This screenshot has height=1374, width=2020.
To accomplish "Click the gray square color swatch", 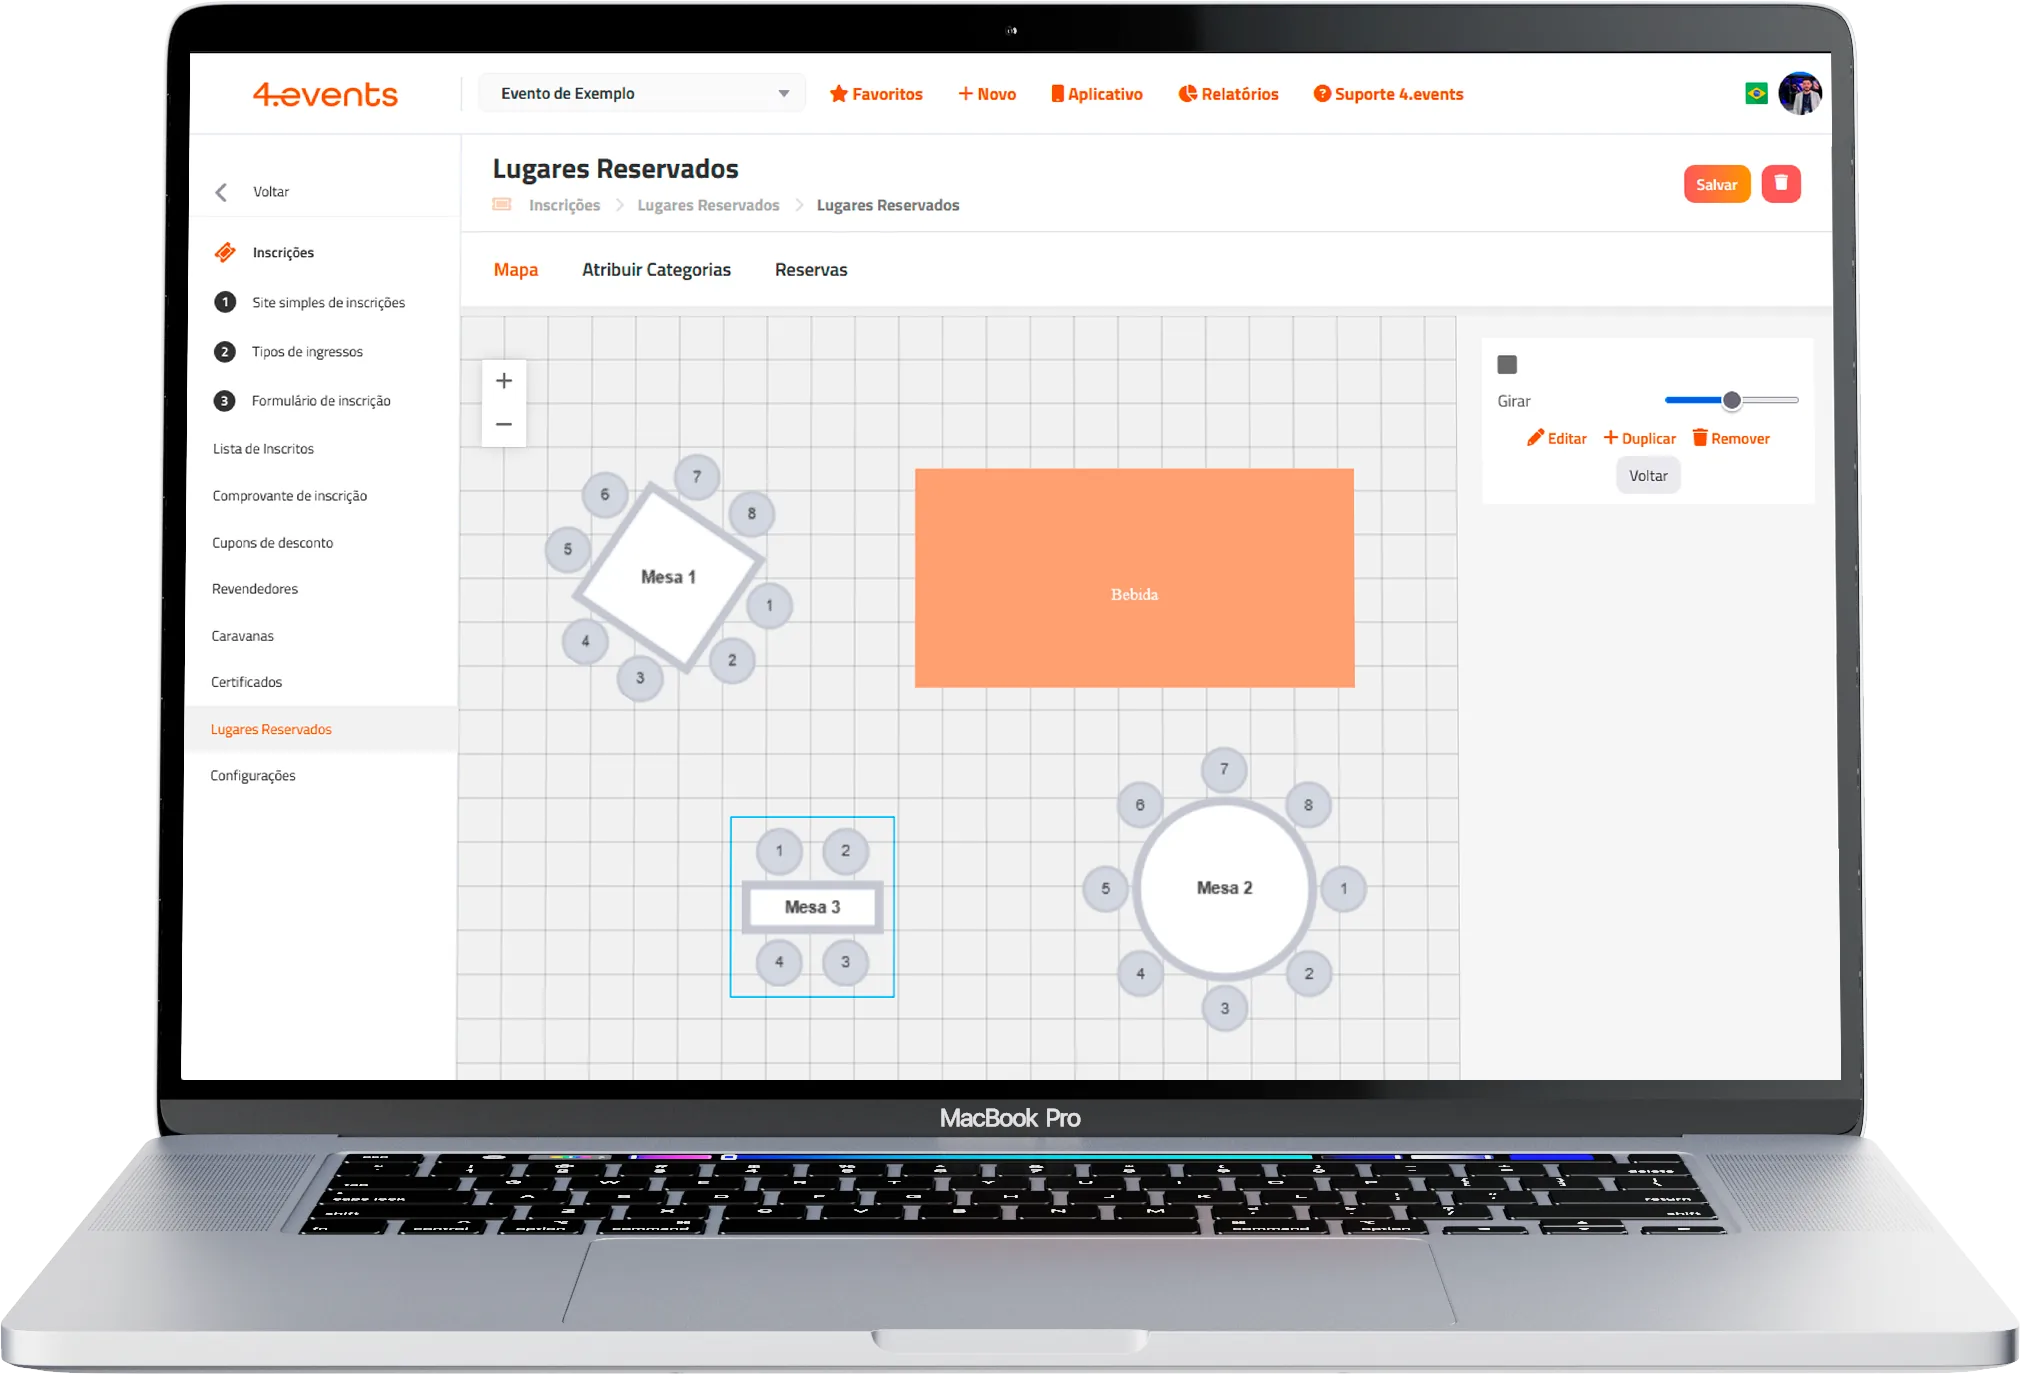I will (1507, 365).
